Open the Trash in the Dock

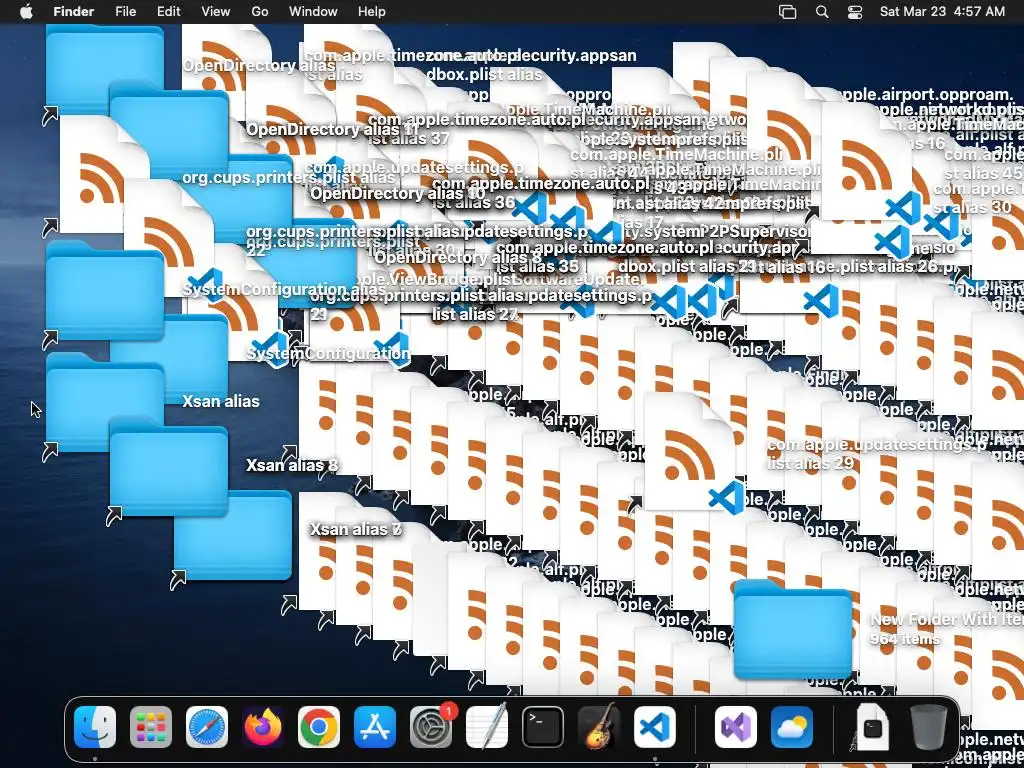929,727
